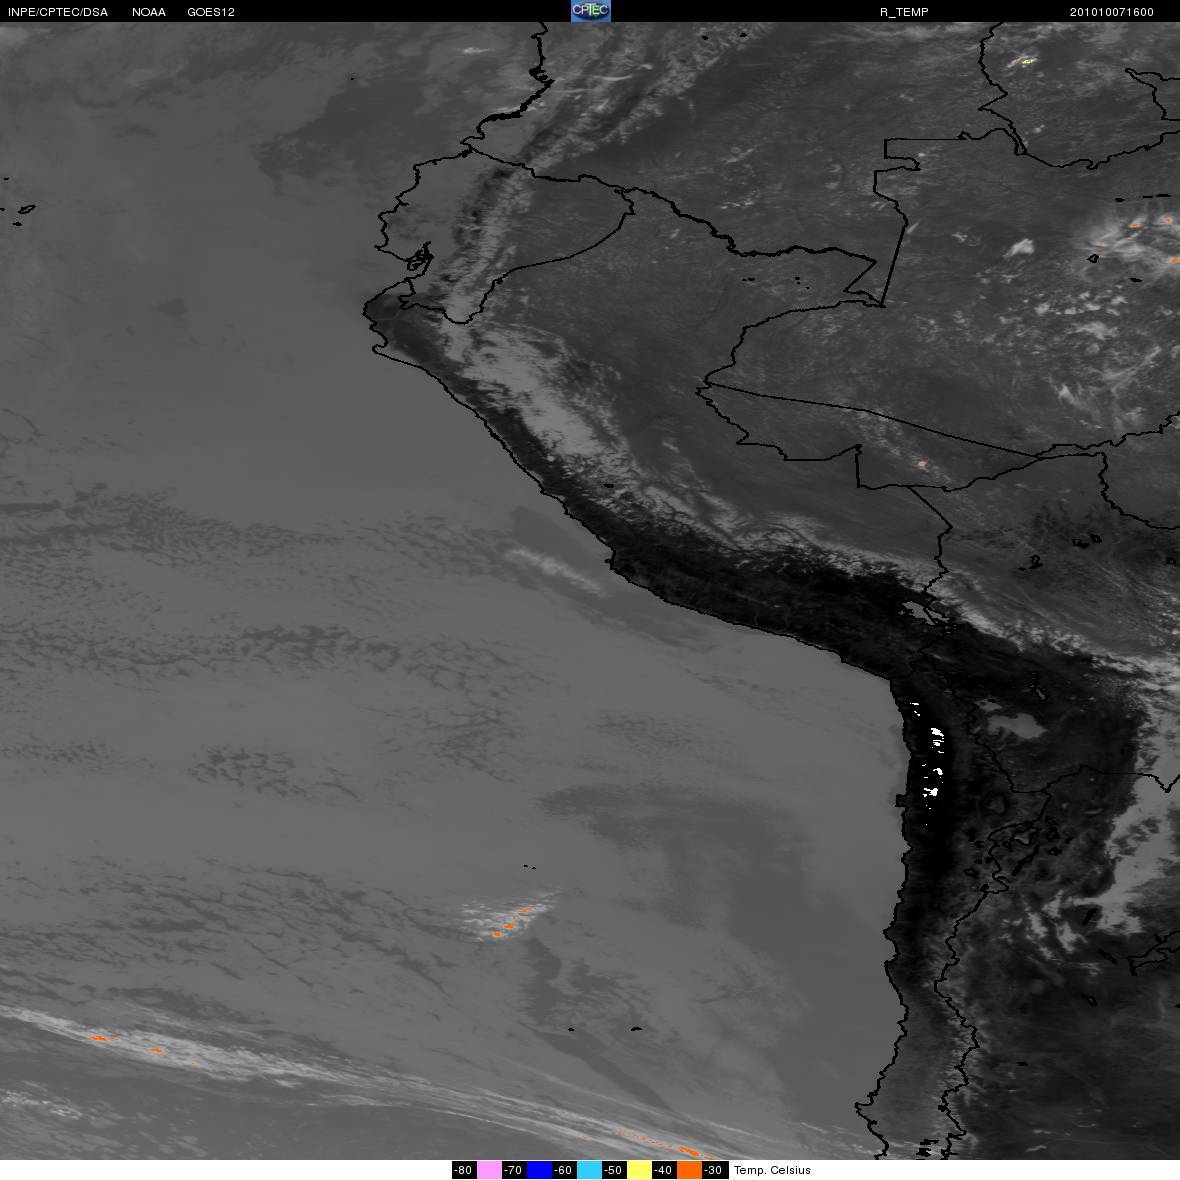Click the -80 legend value
The image size is (1180, 1180).
pyautogui.click(x=464, y=1170)
